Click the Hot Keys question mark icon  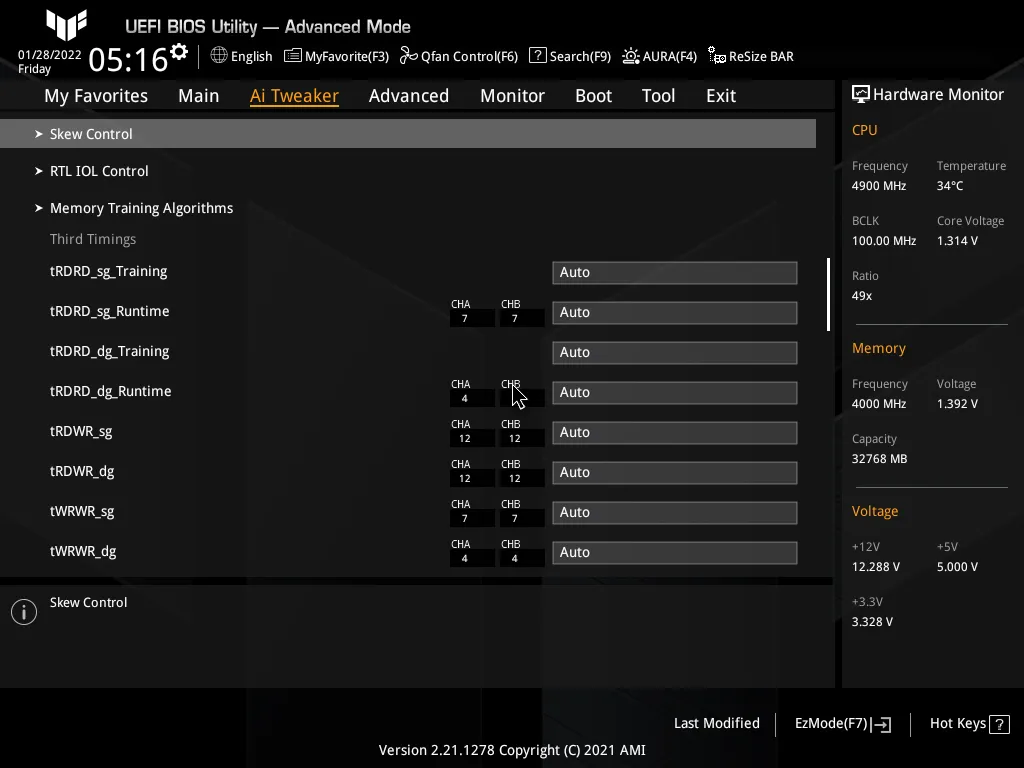click(x=999, y=724)
